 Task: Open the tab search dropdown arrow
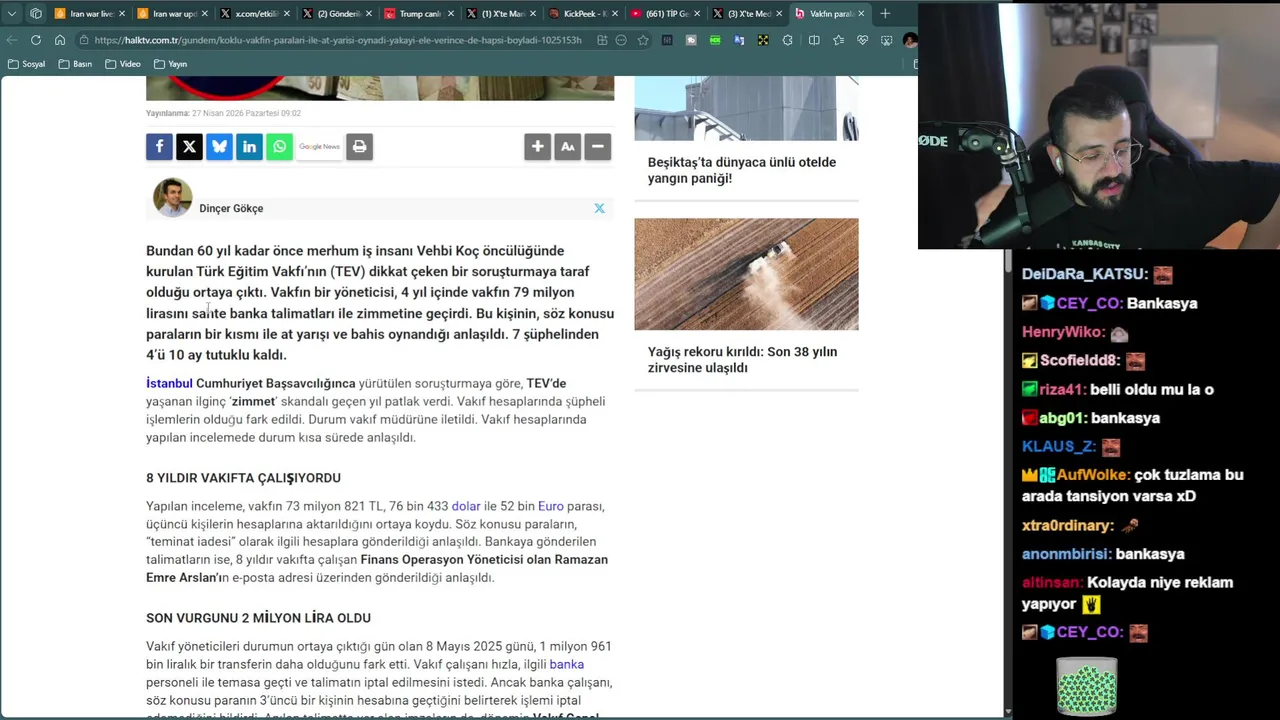(x=12, y=14)
